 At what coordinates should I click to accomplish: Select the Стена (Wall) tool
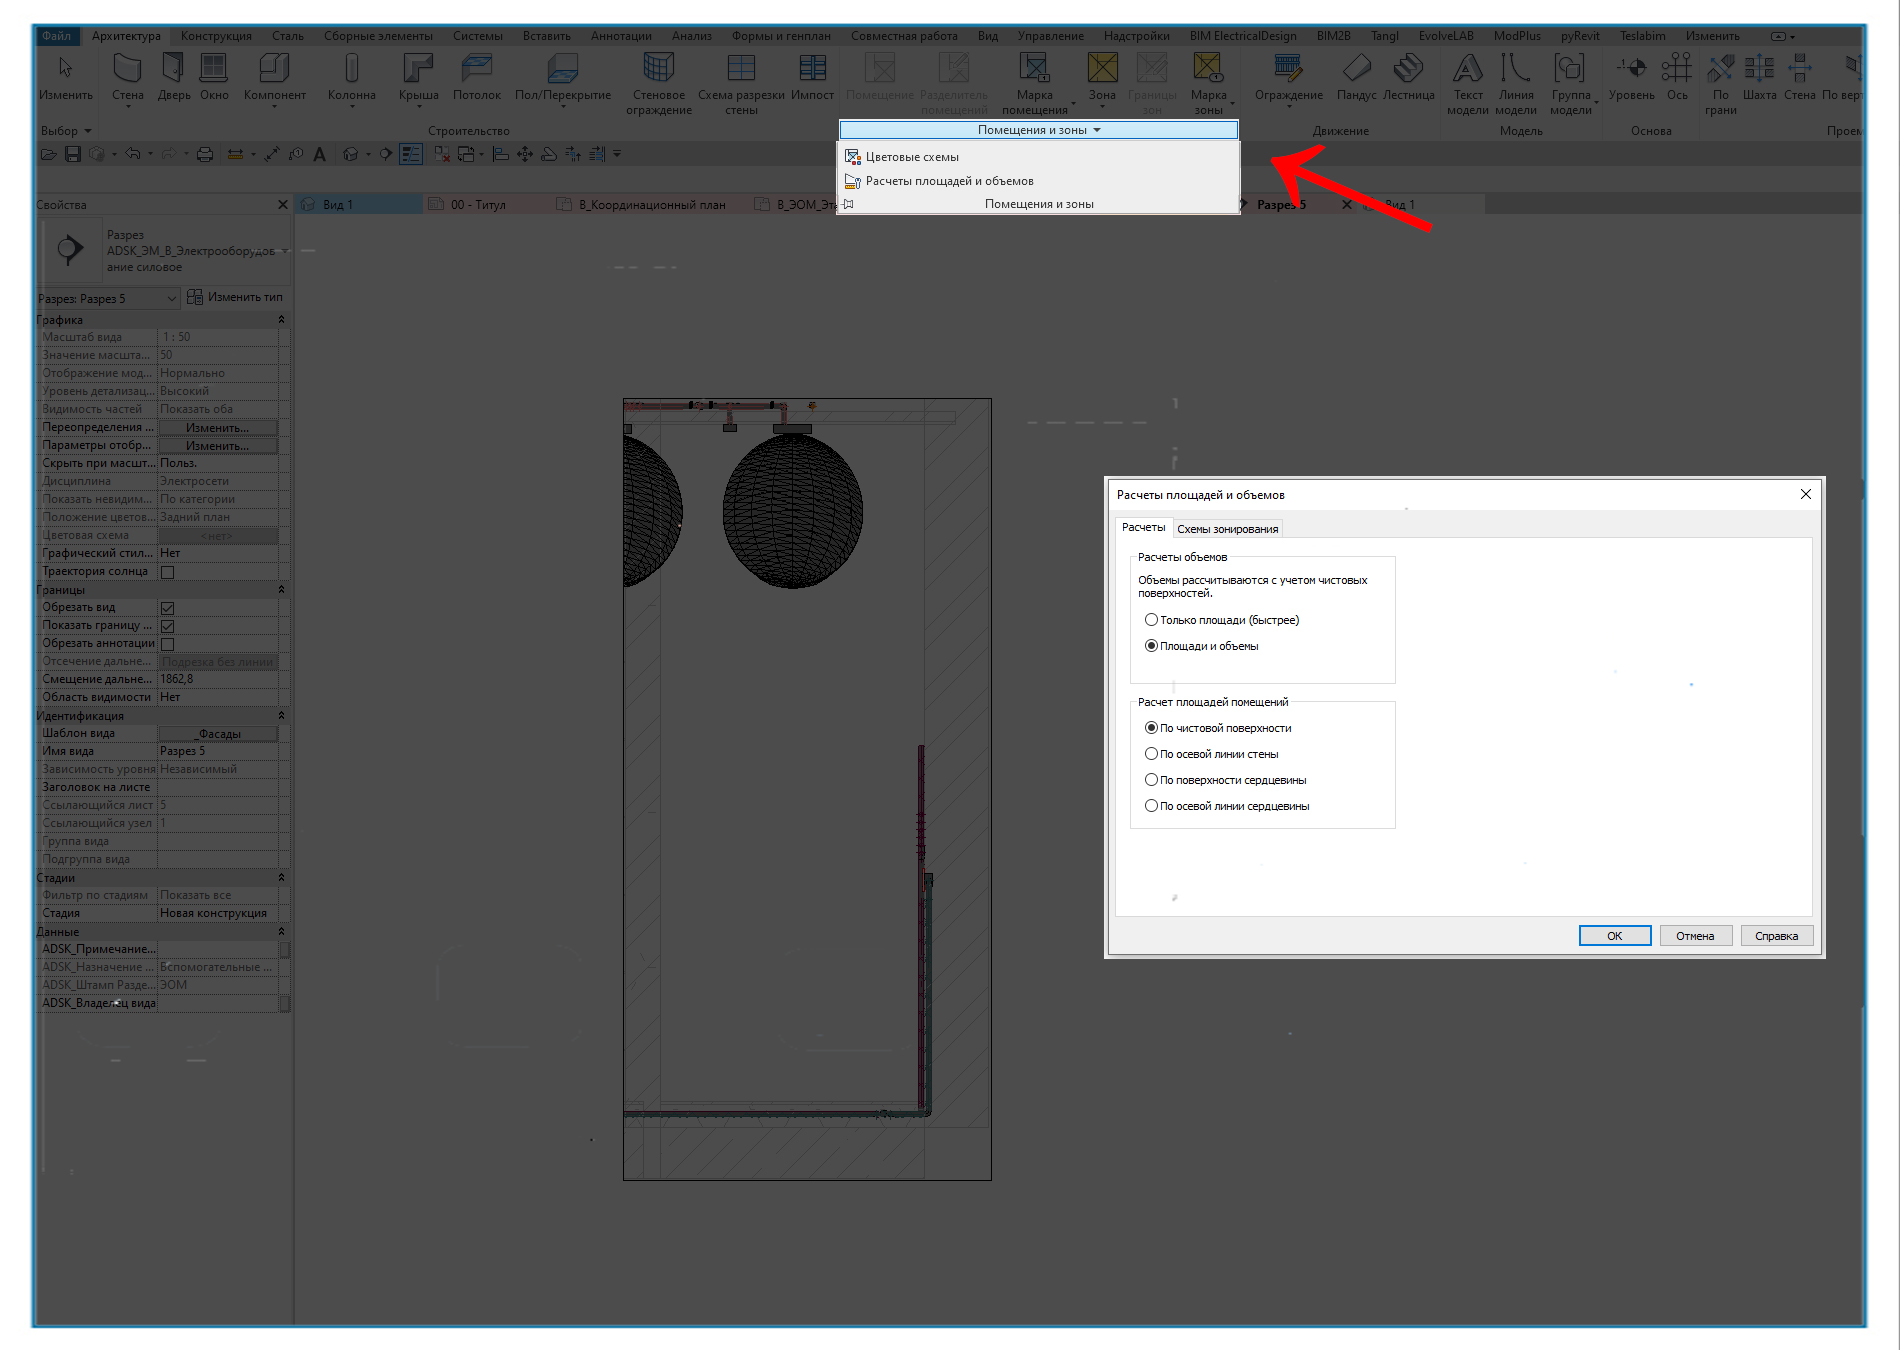click(127, 78)
